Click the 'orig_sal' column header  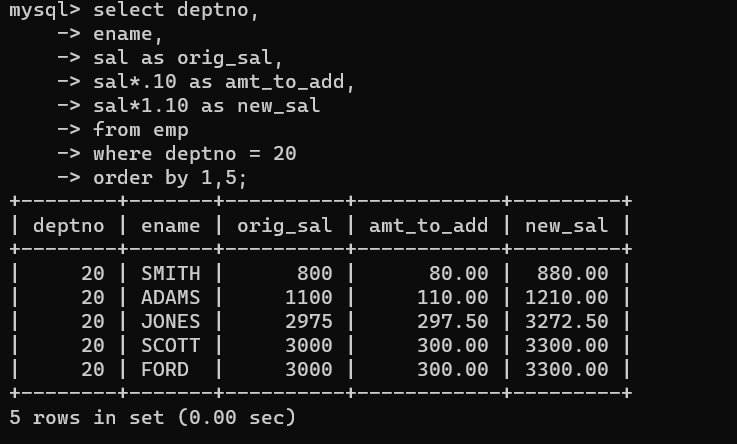coord(285,226)
